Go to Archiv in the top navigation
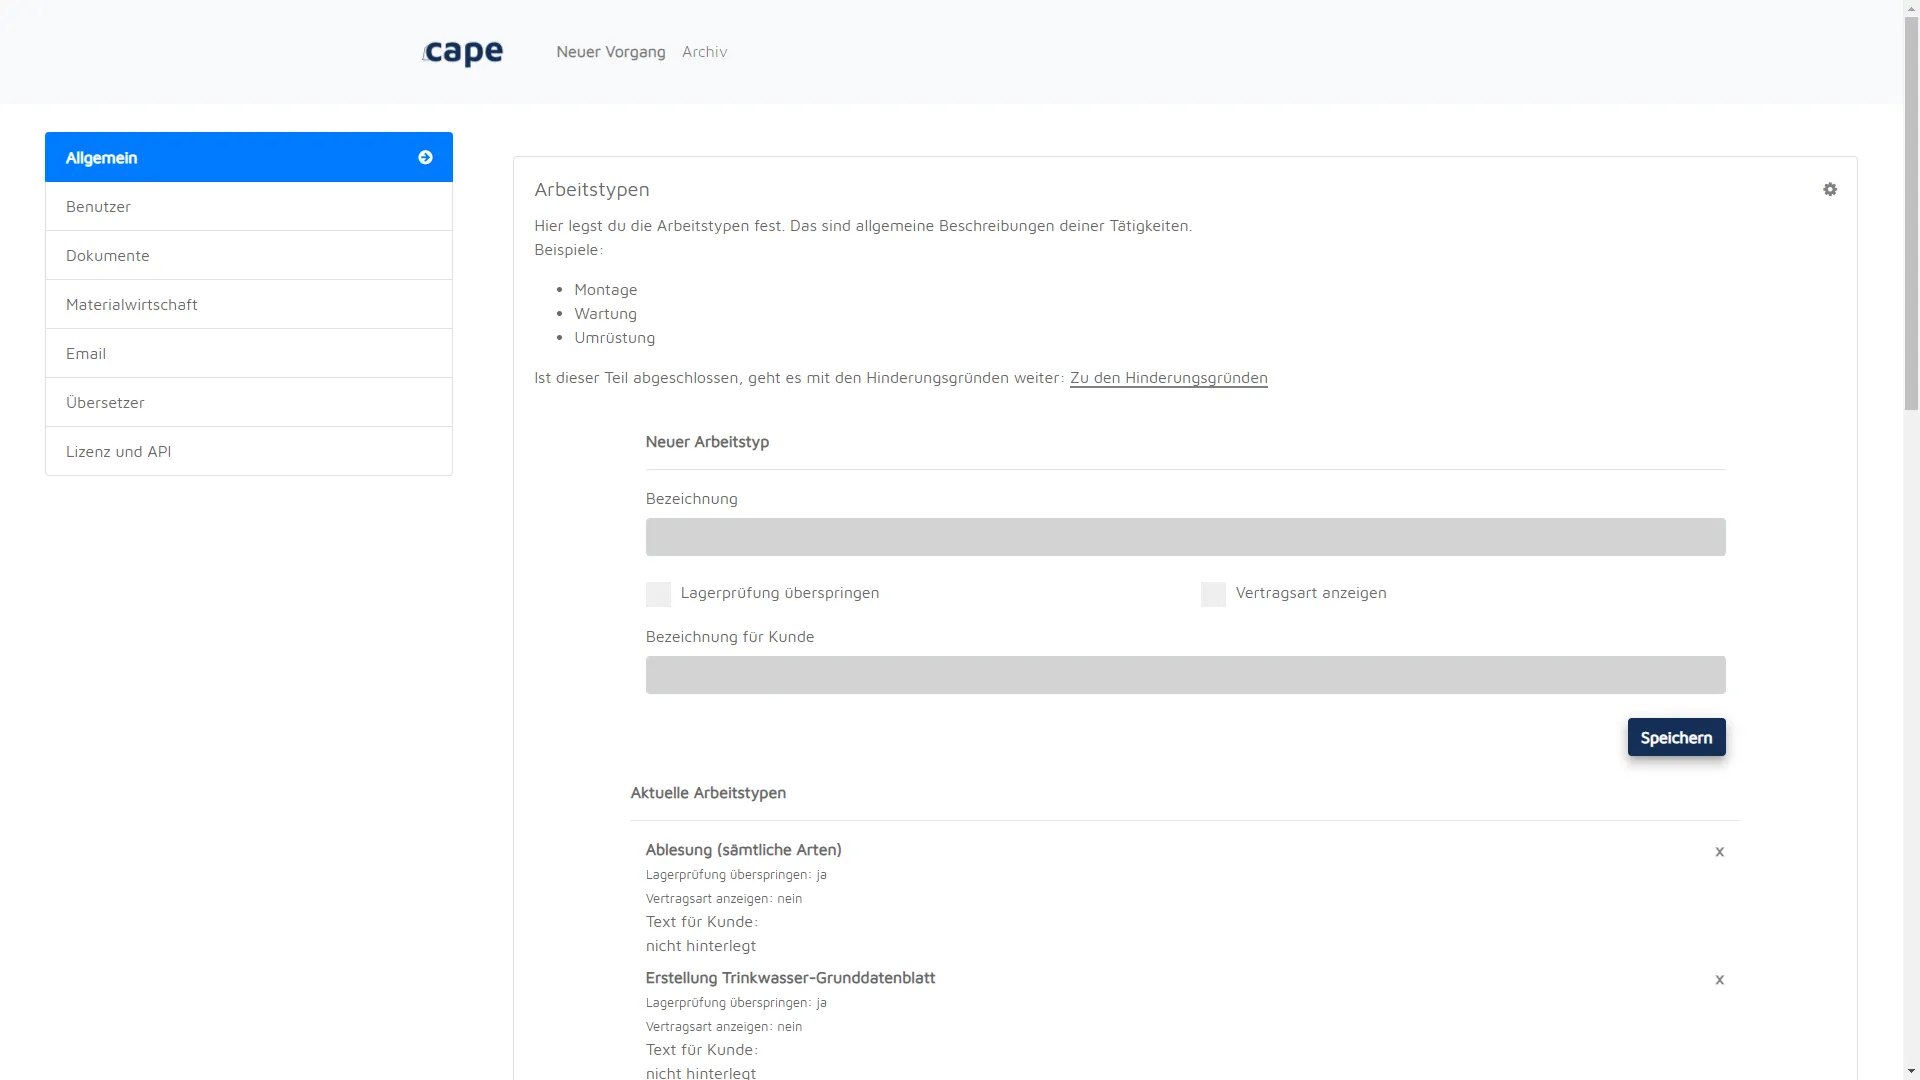1920x1080 pixels. 705,52
